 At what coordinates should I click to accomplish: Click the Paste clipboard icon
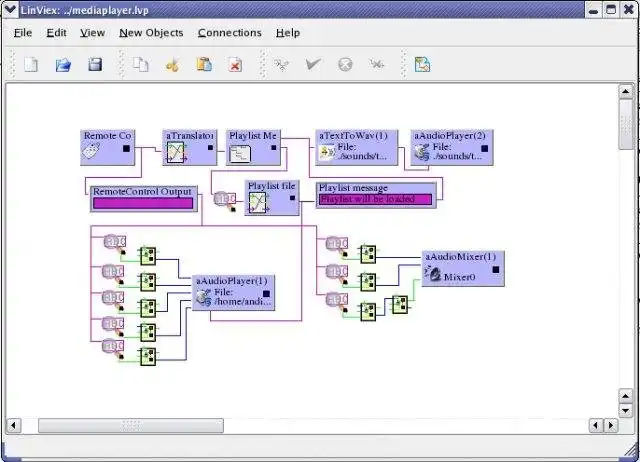pos(204,64)
